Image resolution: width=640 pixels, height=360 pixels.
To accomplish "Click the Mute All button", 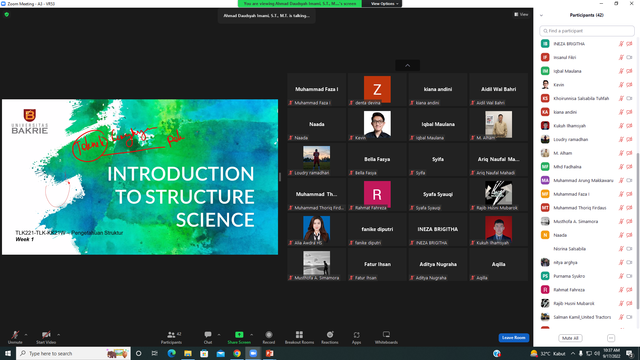I will [x=570, y=338].
